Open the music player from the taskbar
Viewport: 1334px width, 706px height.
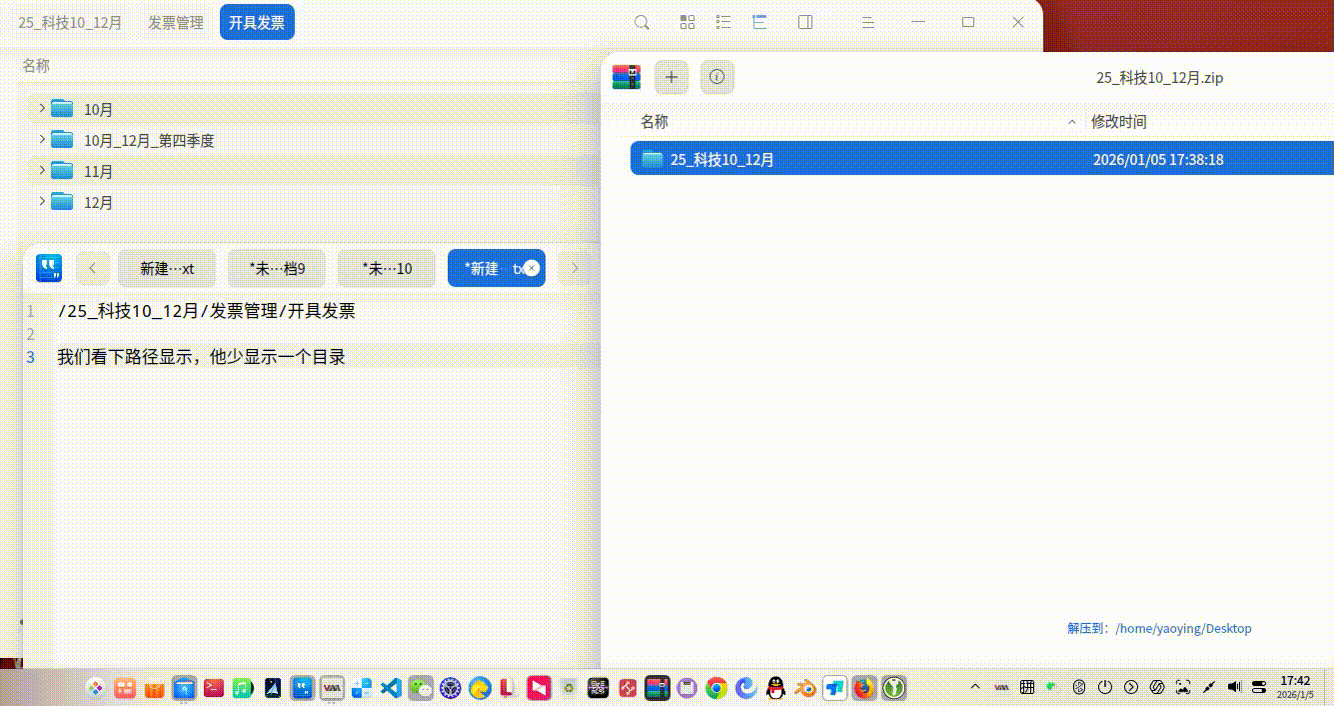tap(243, 688)
